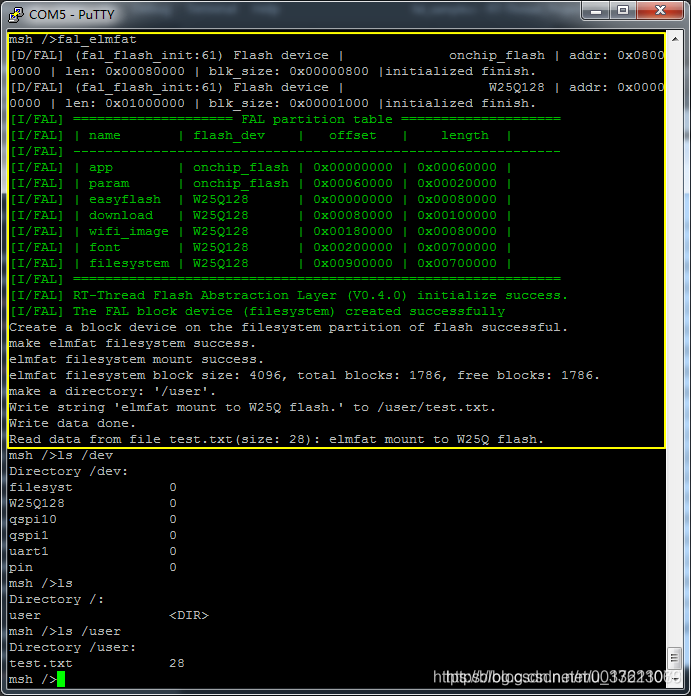Click length 0x00100000 in download row
The width and height of the screenshot is (691, 696).
457,215
